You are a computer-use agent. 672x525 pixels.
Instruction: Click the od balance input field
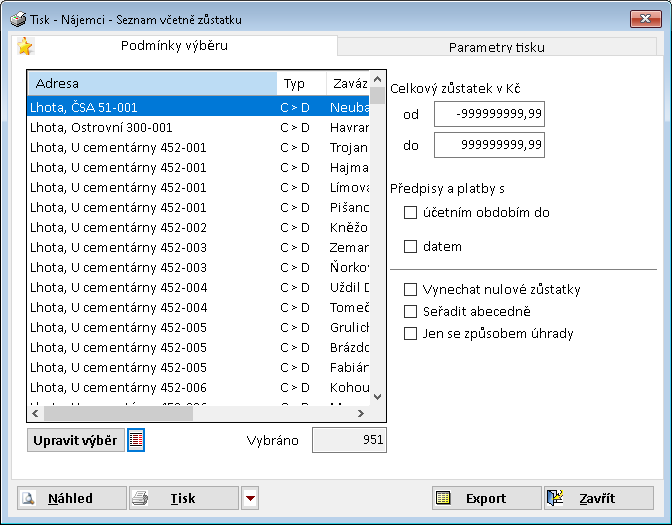489,114
